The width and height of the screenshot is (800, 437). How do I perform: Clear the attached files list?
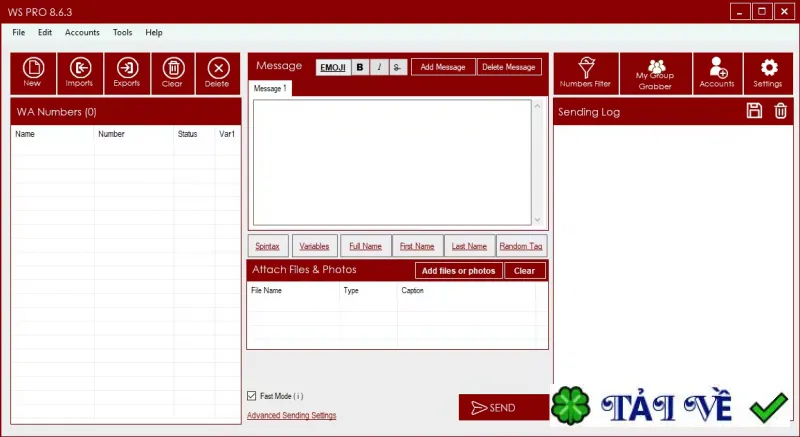point(524,271)
